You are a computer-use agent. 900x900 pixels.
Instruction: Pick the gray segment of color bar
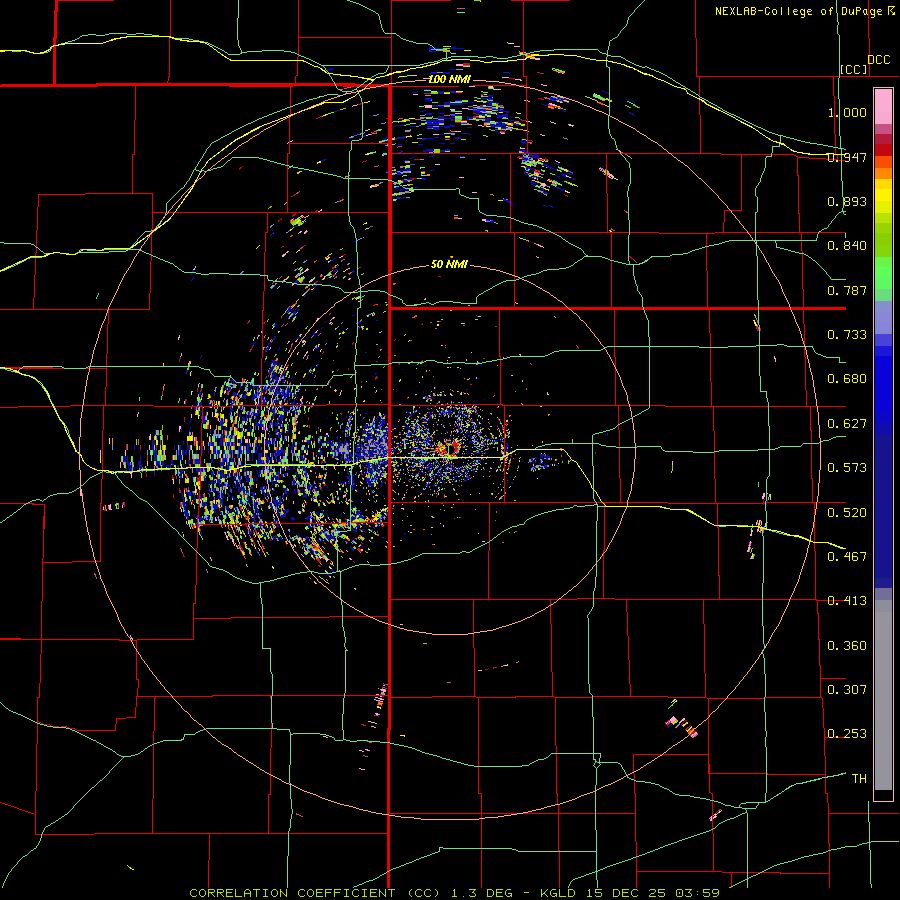coord(883,695)
